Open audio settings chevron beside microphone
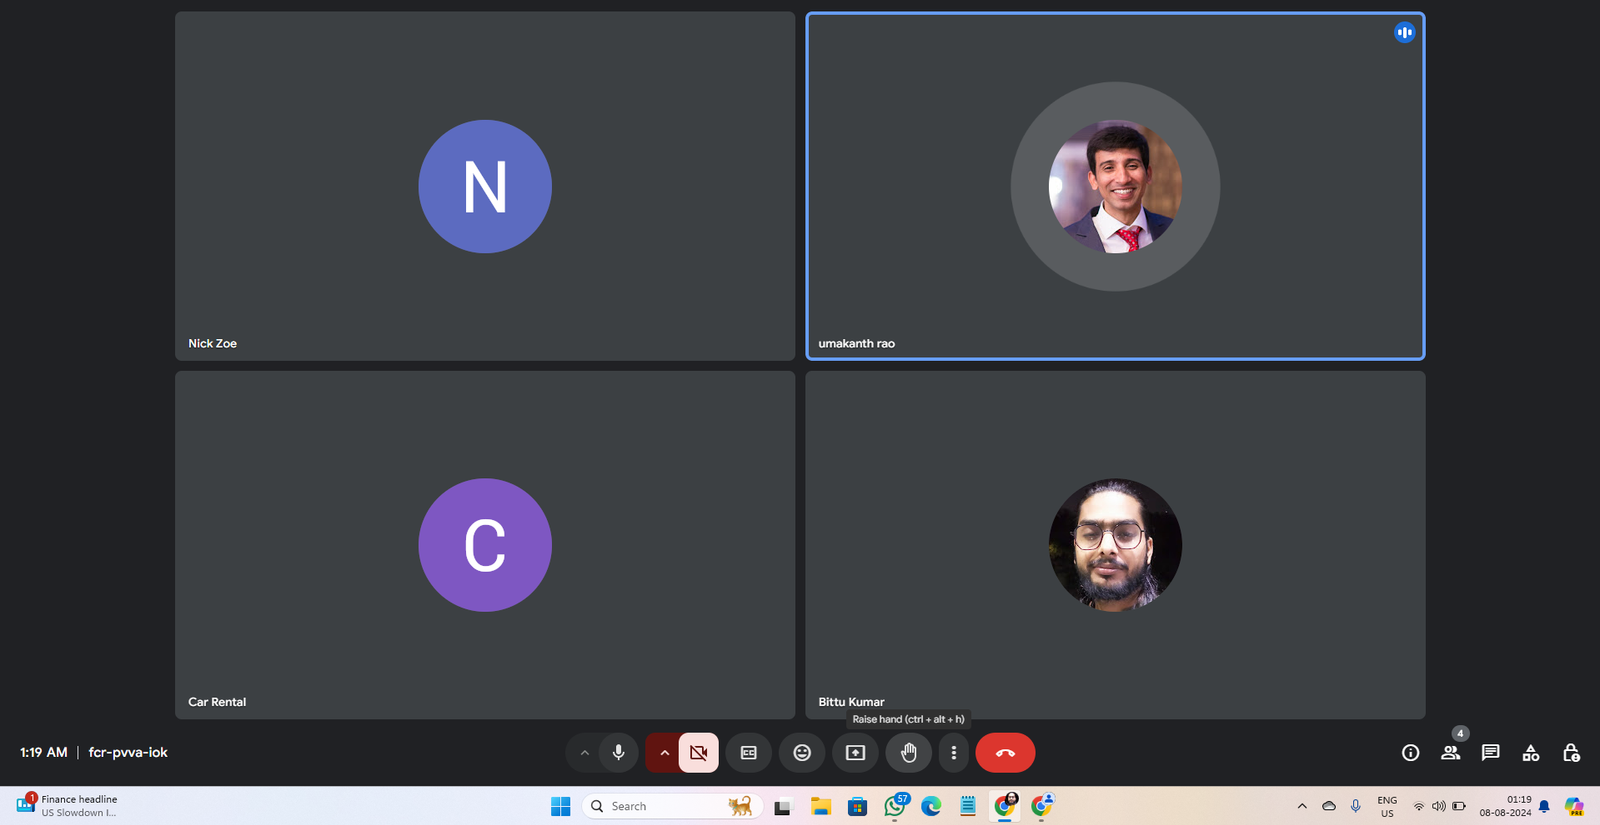Image resolution: width=1600 pixels, height=825 pixels. (x=584, y=753)
